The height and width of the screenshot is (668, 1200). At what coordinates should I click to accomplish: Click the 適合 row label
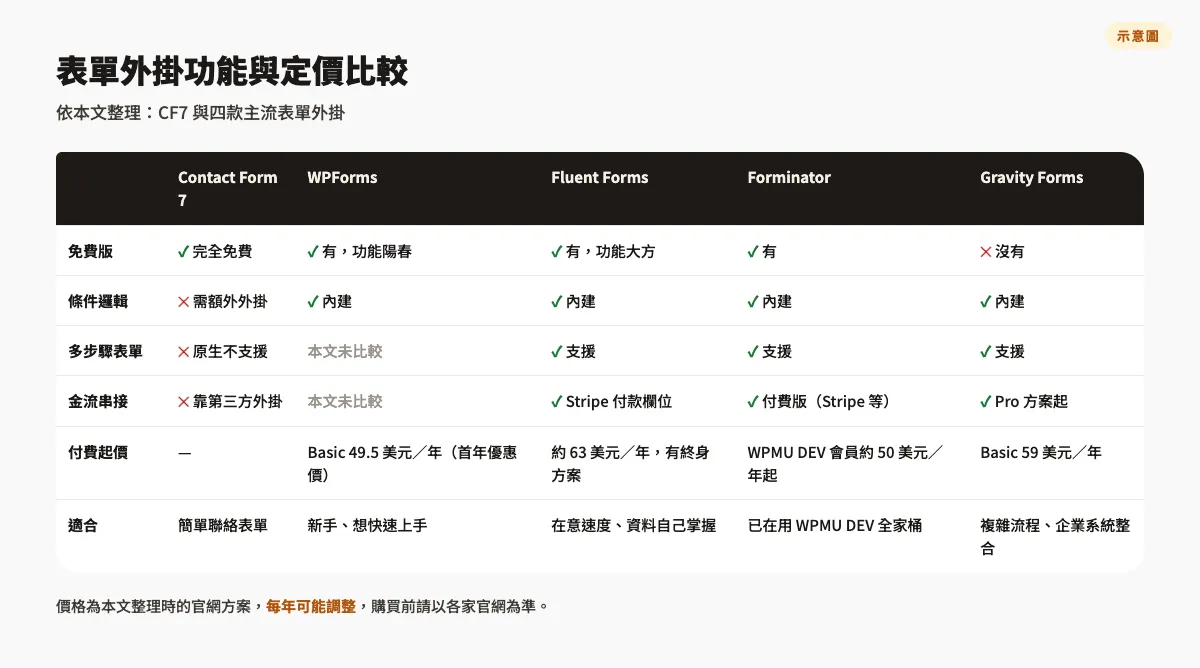83,525
